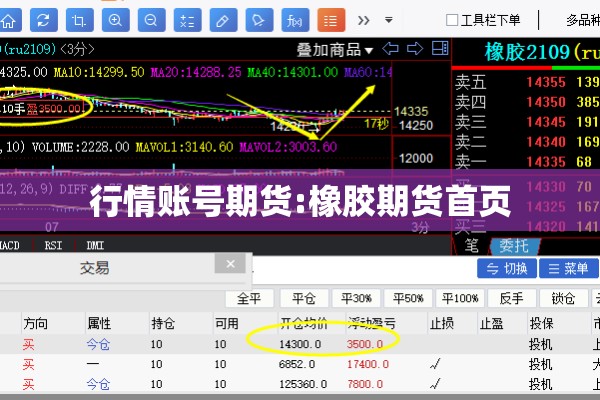Click the floating profit value 7800.0
The height and width of the screenshot is (400, 600).
[365, 384]
